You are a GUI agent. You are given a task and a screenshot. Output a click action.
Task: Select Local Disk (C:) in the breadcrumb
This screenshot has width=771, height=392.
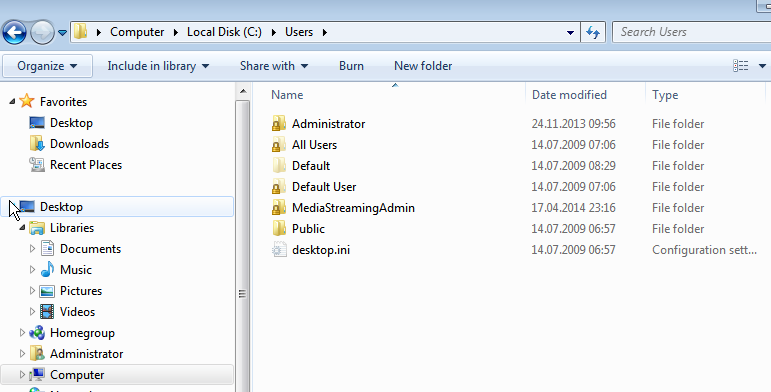(x=224, y=32)
